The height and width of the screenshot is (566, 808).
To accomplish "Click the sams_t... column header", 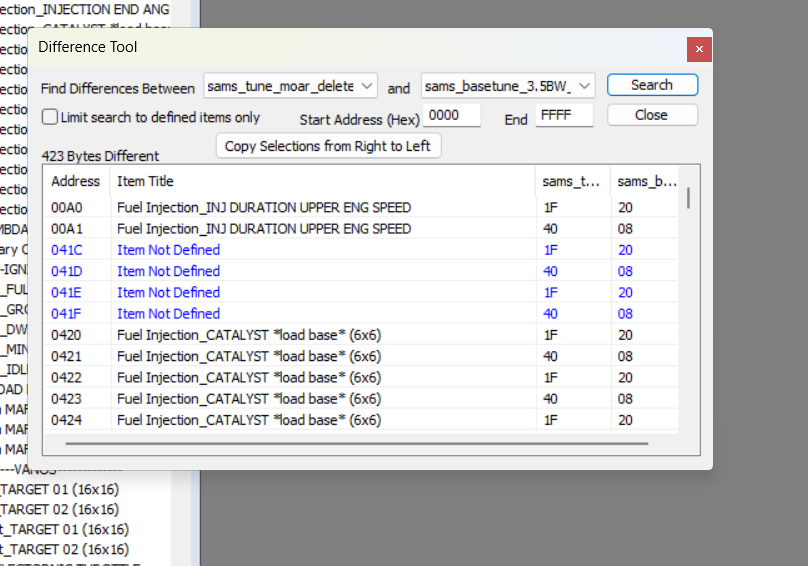I will coord(571,181).
